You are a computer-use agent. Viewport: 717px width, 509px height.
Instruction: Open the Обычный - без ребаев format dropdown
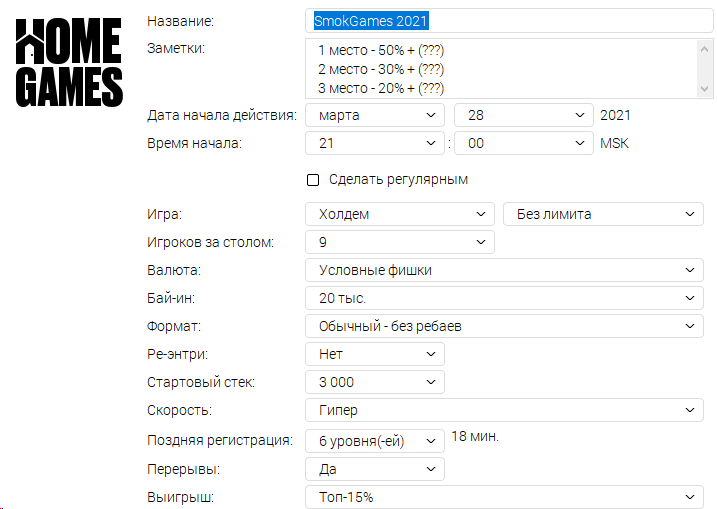(504, 326)
